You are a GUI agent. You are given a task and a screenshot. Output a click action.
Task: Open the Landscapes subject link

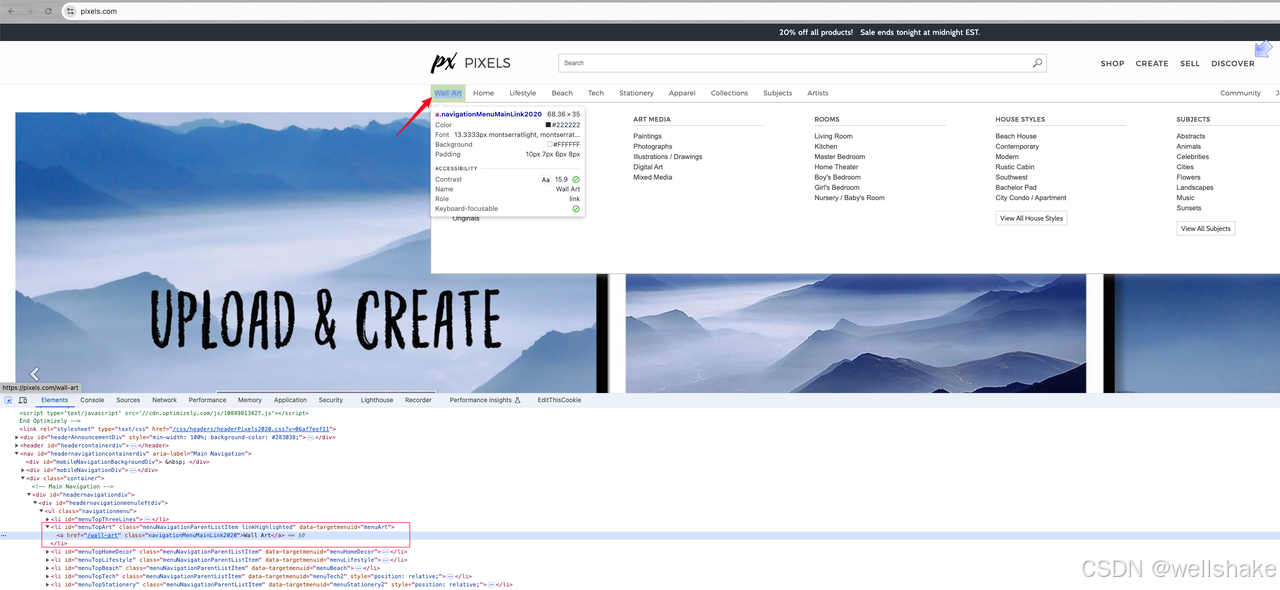pos(1195,187)
